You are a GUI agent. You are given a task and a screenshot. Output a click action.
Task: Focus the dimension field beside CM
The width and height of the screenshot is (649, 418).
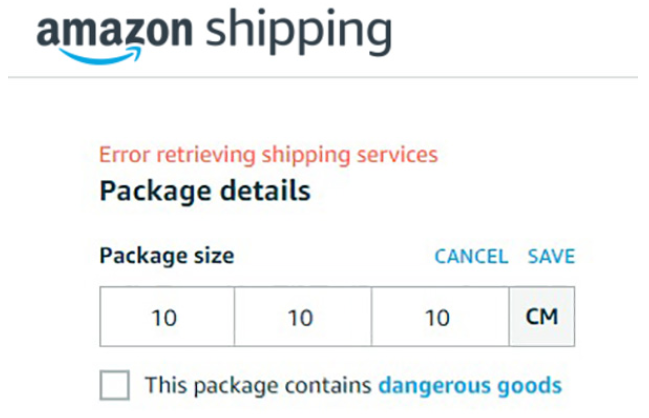click(440, 317)
